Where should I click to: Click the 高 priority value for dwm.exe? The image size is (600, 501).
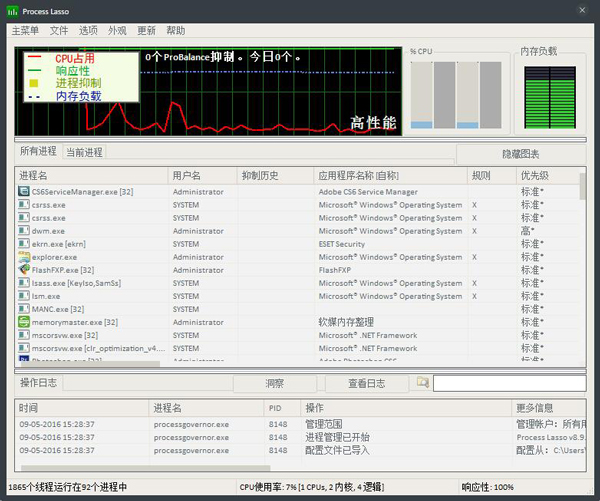(x=527, y=231)
